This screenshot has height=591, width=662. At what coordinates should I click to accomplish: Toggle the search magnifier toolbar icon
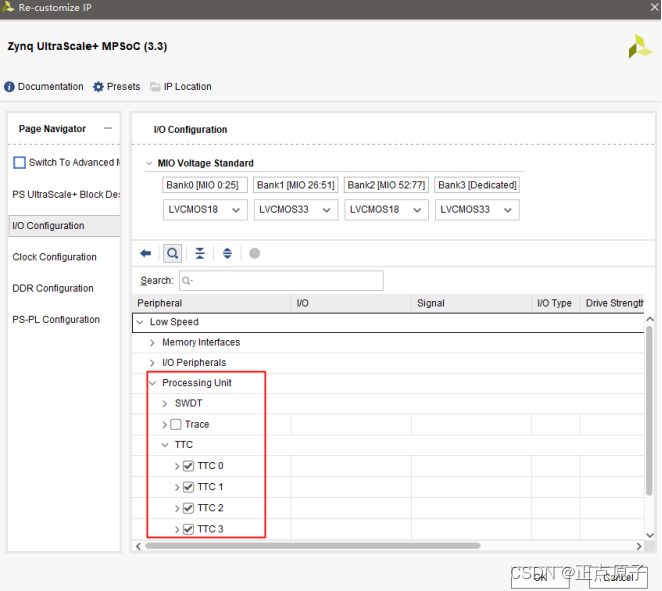(173, 253)
